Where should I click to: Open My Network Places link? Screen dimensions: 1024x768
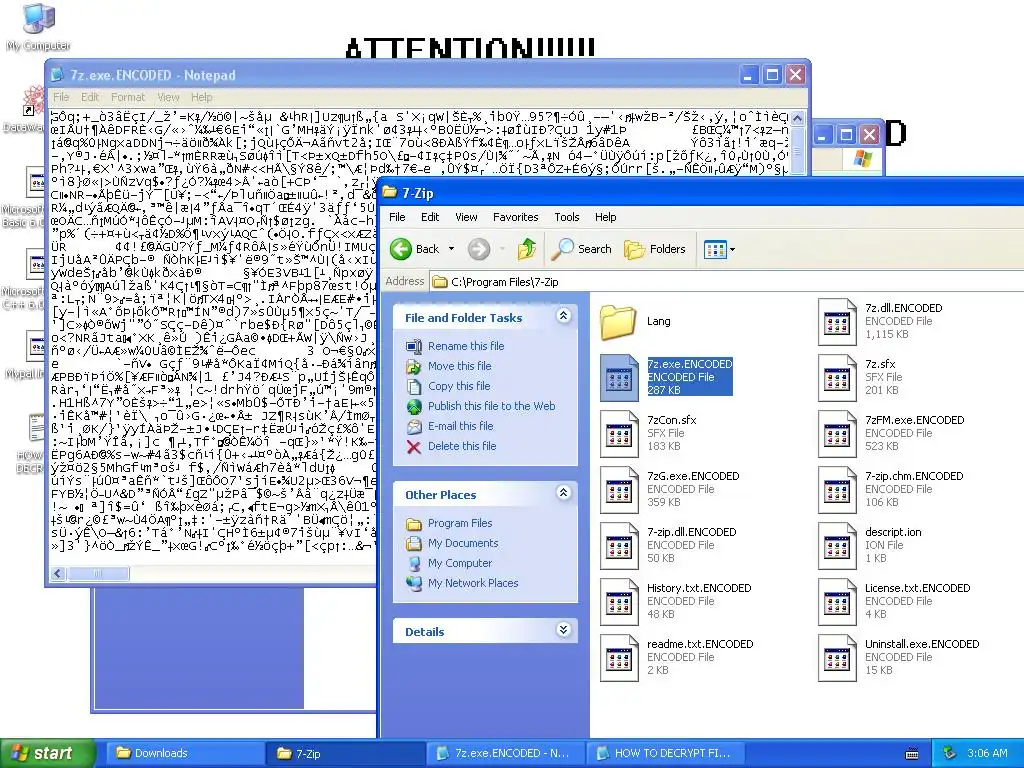[473, 583]
